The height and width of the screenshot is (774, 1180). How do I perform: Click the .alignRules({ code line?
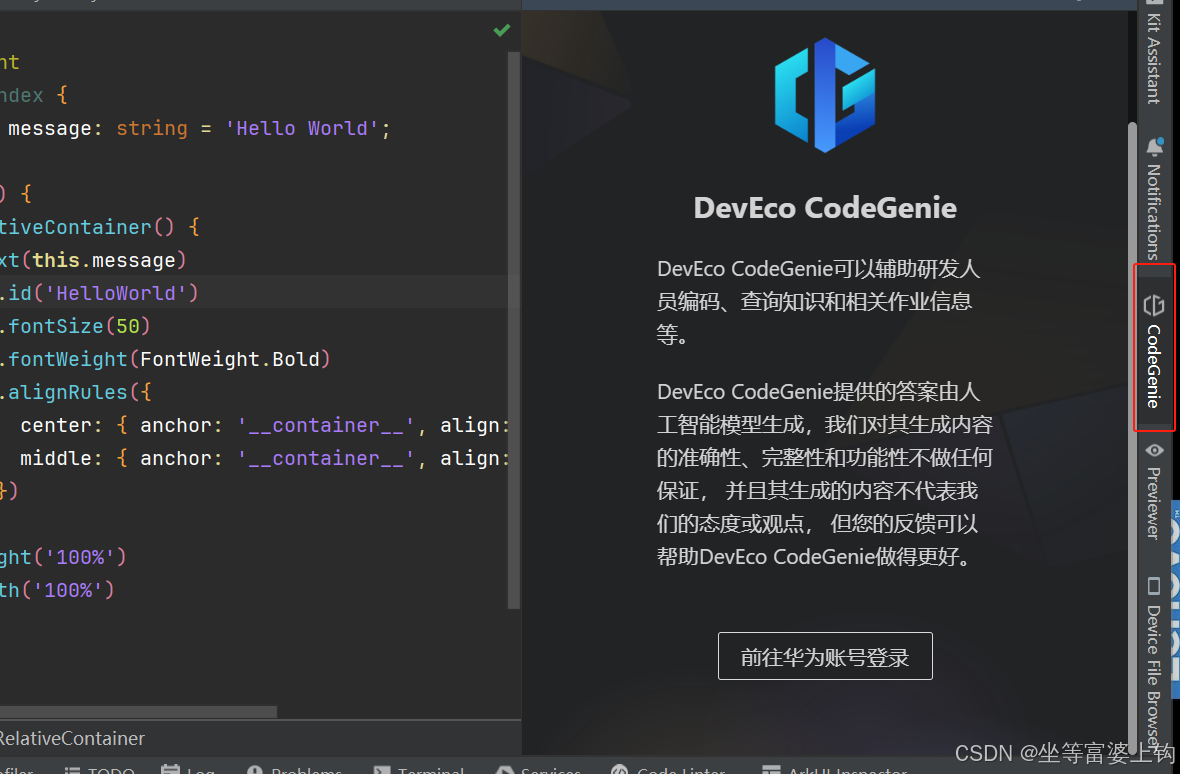[75, 392]
